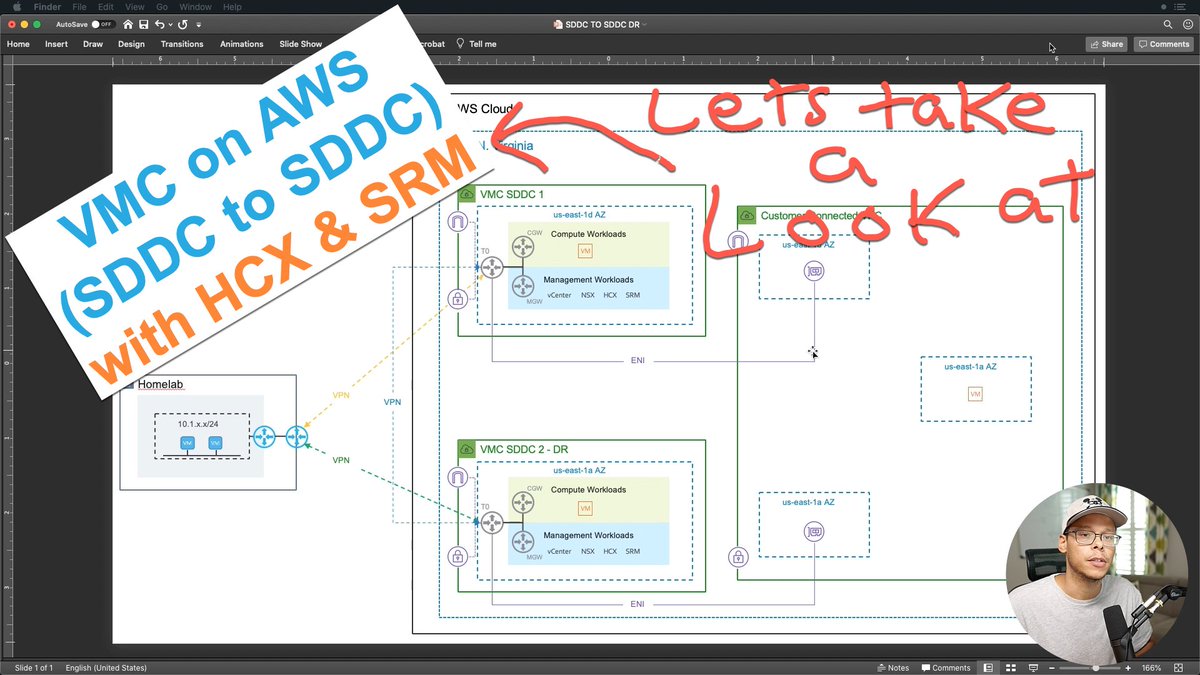Open the Home ribbon tab
The width and height of the screenshot is (1200, 675).
[x=18, y=44]
